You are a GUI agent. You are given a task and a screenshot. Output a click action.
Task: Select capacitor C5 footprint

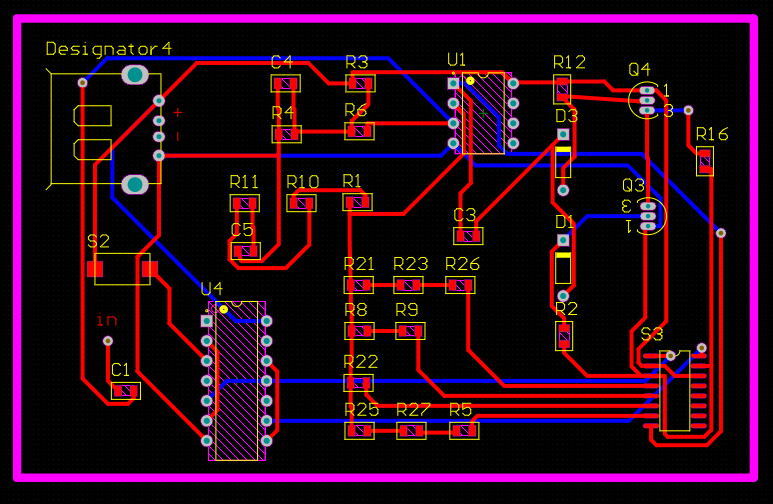pyautogui.click(x=246, y=252)
